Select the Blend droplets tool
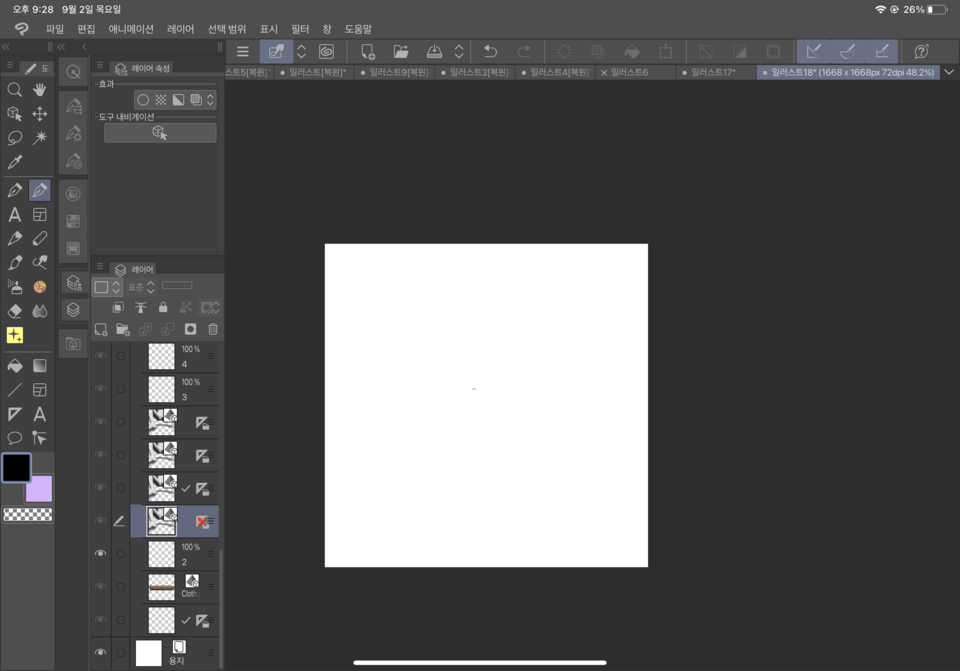960x671 pixels. 40,311
